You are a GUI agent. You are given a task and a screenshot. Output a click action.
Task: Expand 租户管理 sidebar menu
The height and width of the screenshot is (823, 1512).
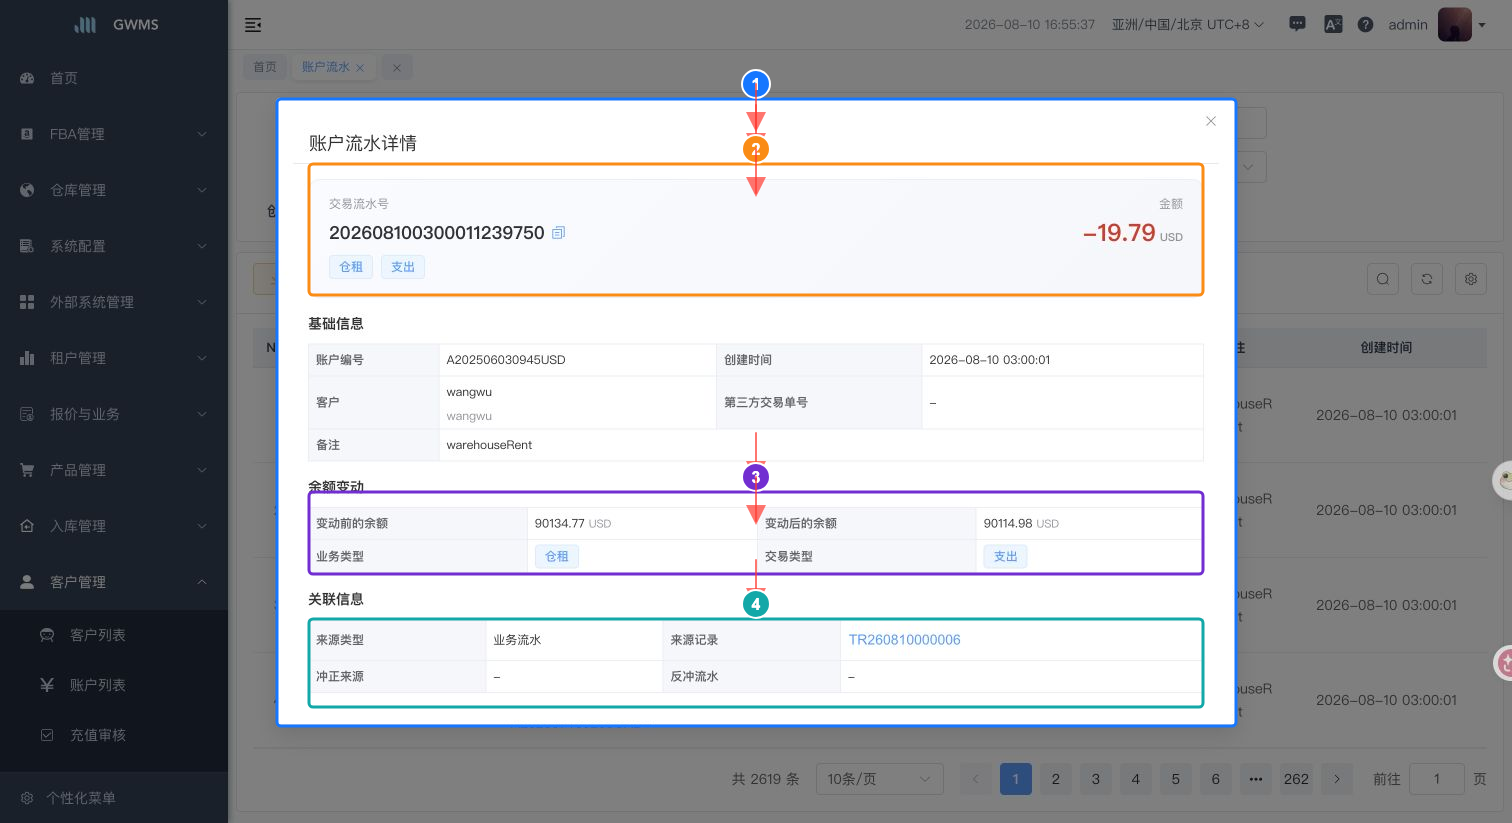click(x=114, y=358)
